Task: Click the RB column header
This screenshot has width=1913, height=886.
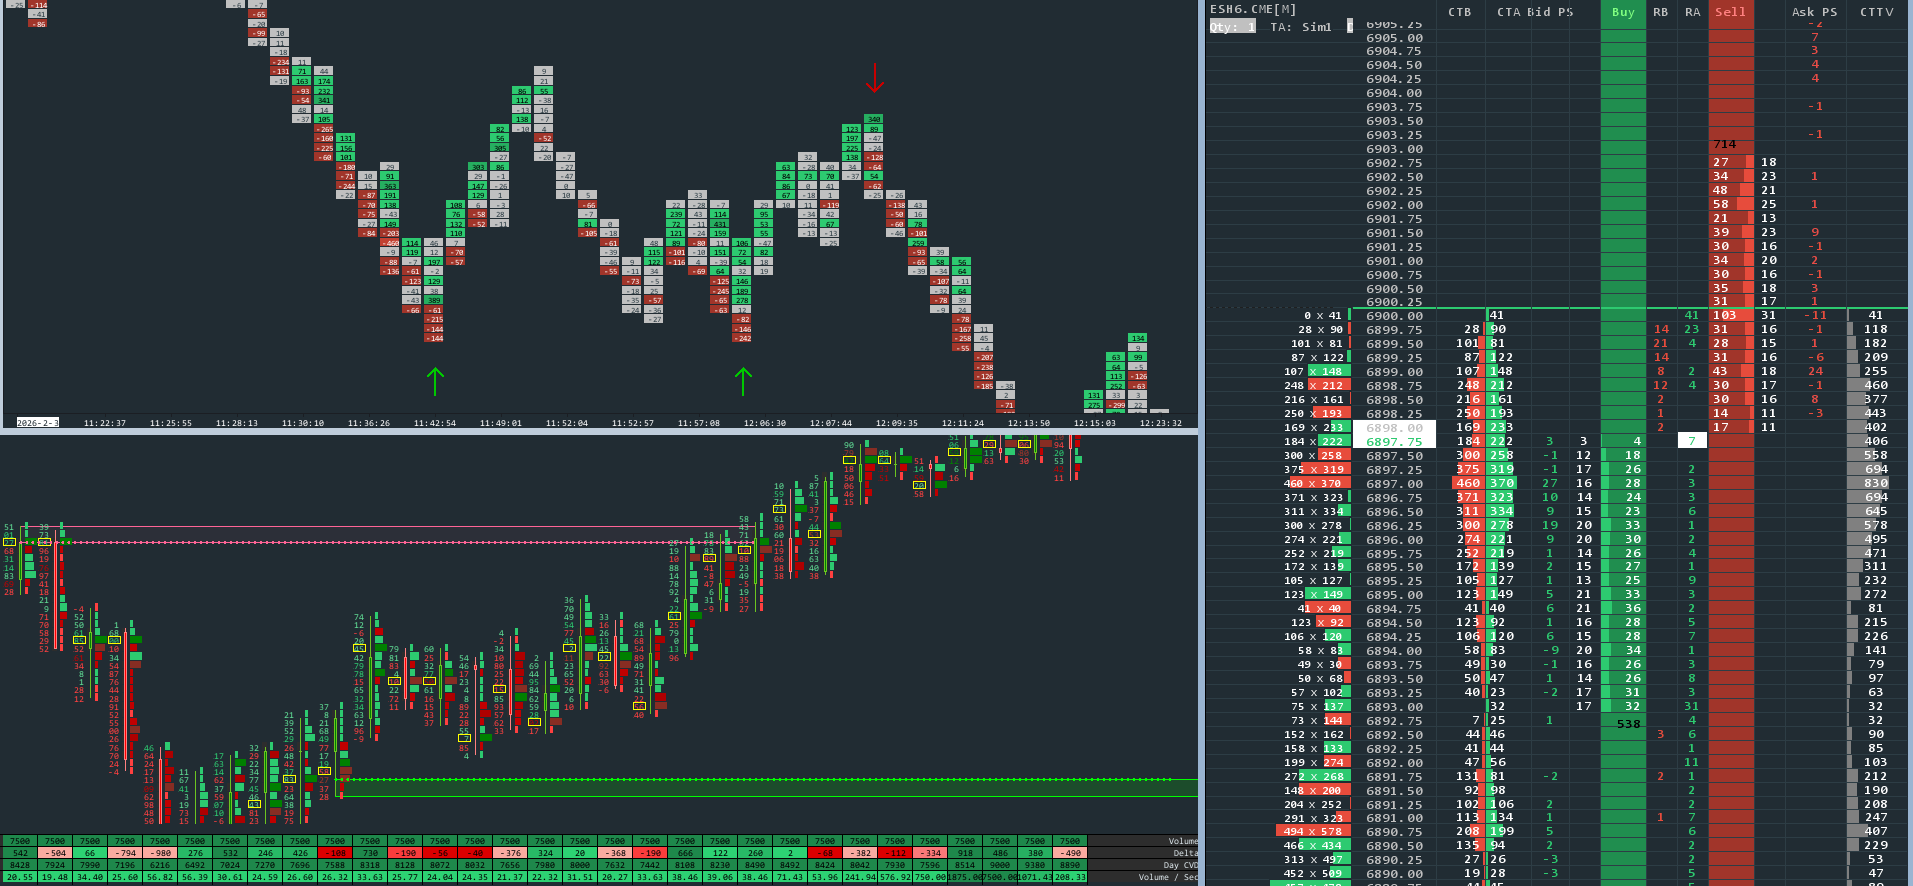Action: [x=1660, y=12]
